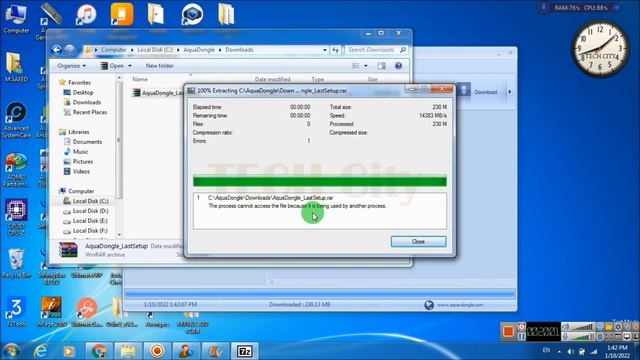Change view using the views icon
The width and height of the screenshot is (640, 360).
(x=356, y=66)
